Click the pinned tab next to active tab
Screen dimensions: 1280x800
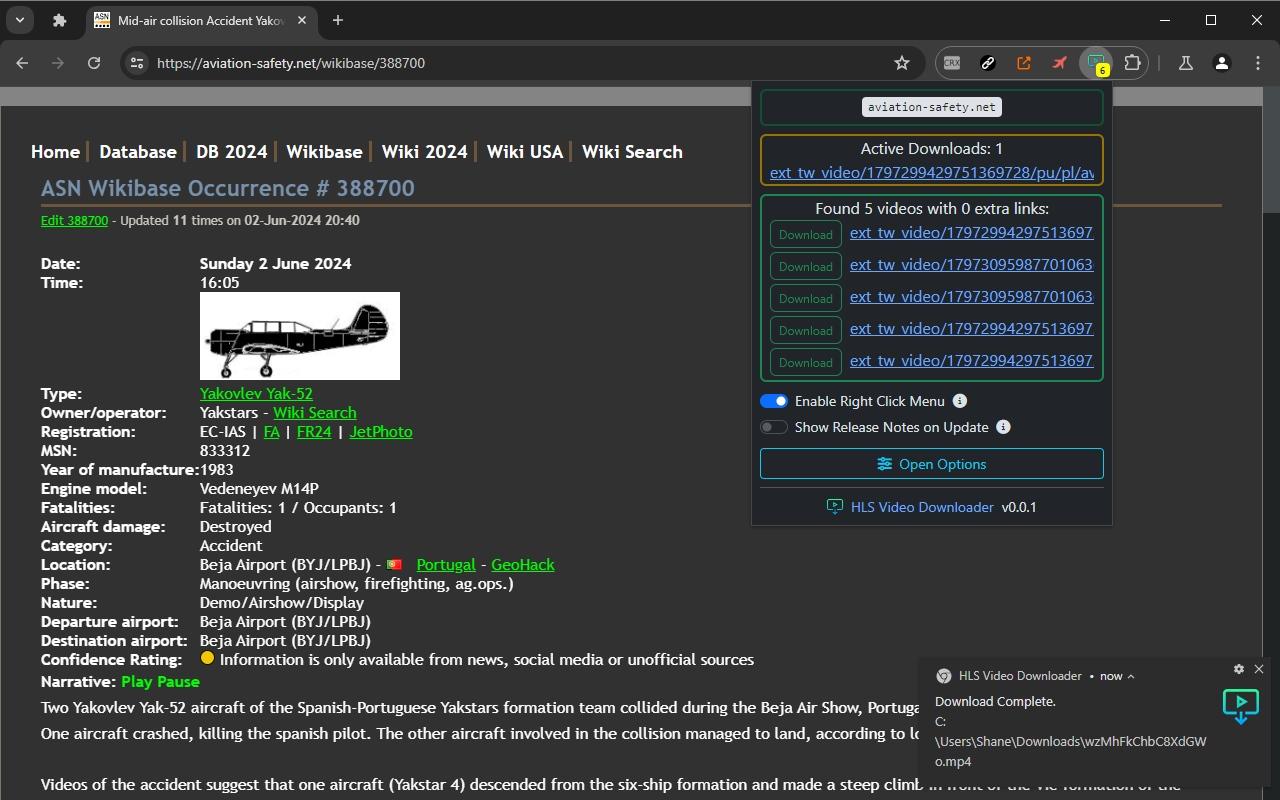pyautogui.click(x=59, y=20)
